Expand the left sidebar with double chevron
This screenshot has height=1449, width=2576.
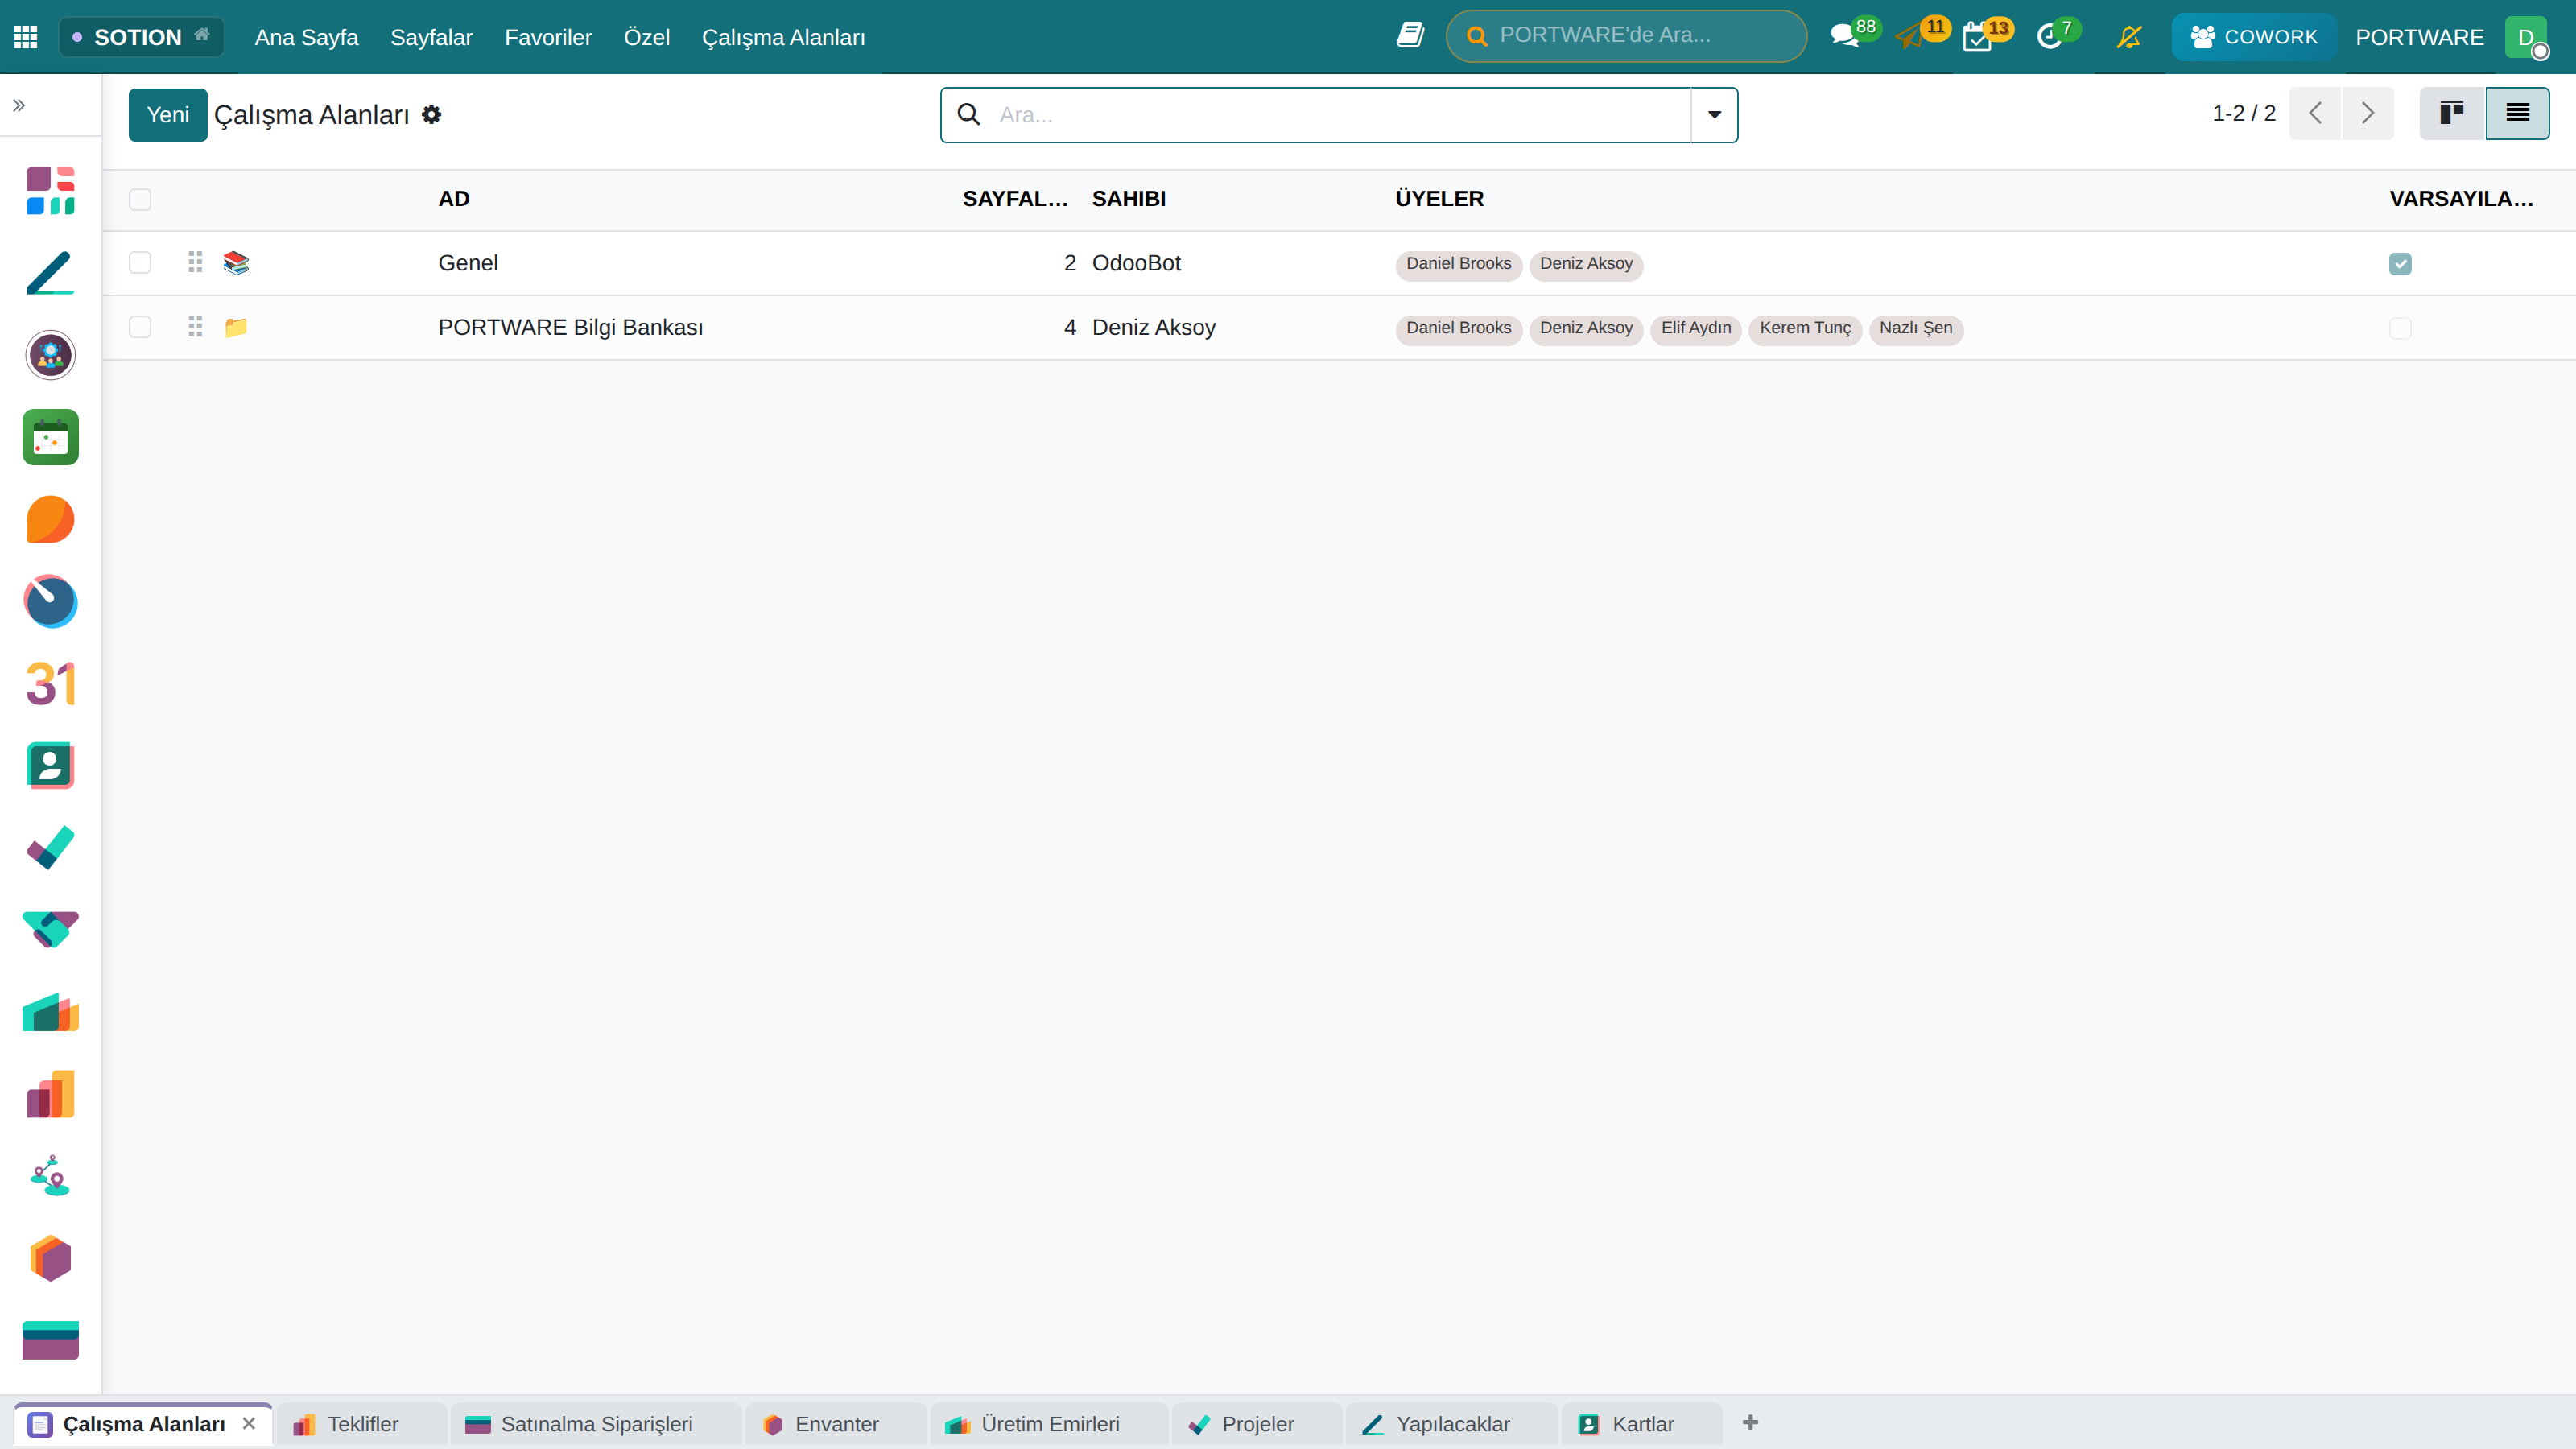coord(18,105)
